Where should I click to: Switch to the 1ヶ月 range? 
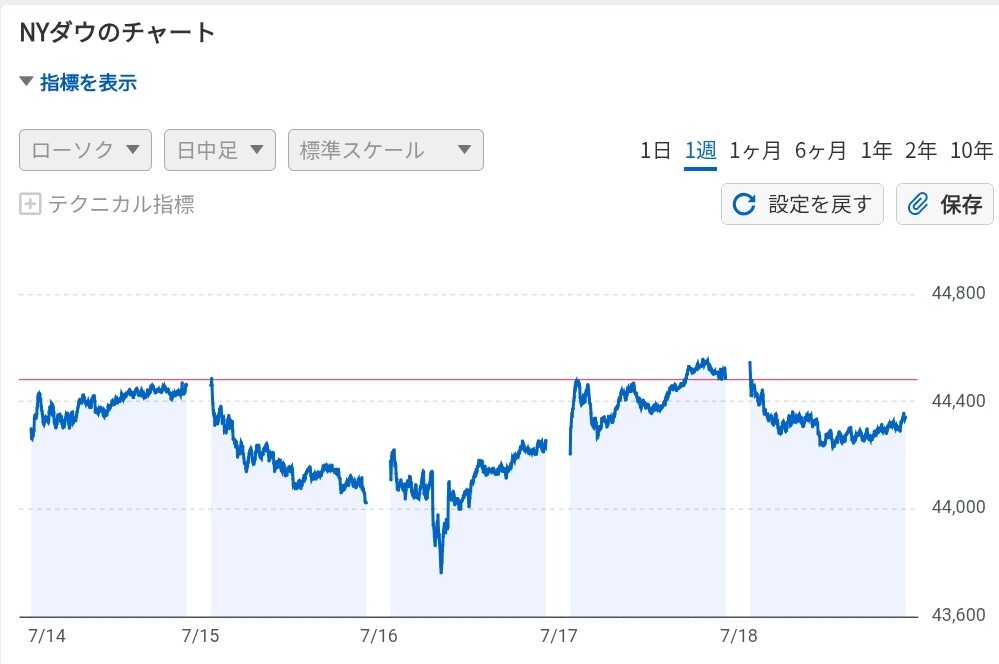[x=755, y=151]
